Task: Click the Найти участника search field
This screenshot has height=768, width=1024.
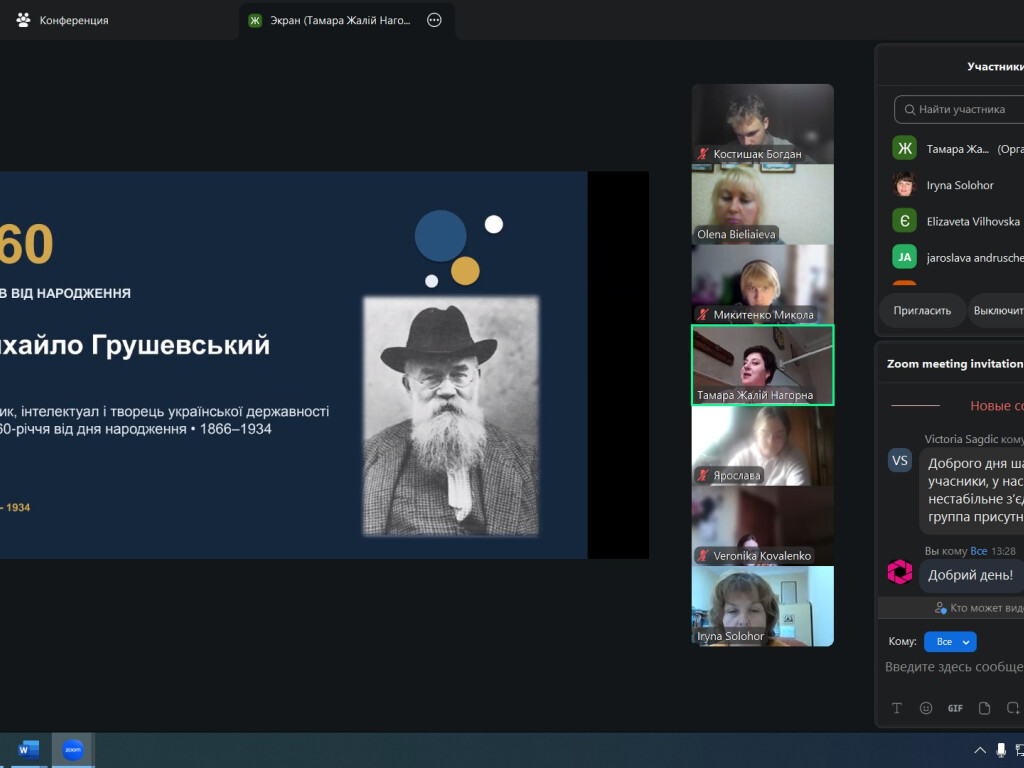Action: pos(959,109)
